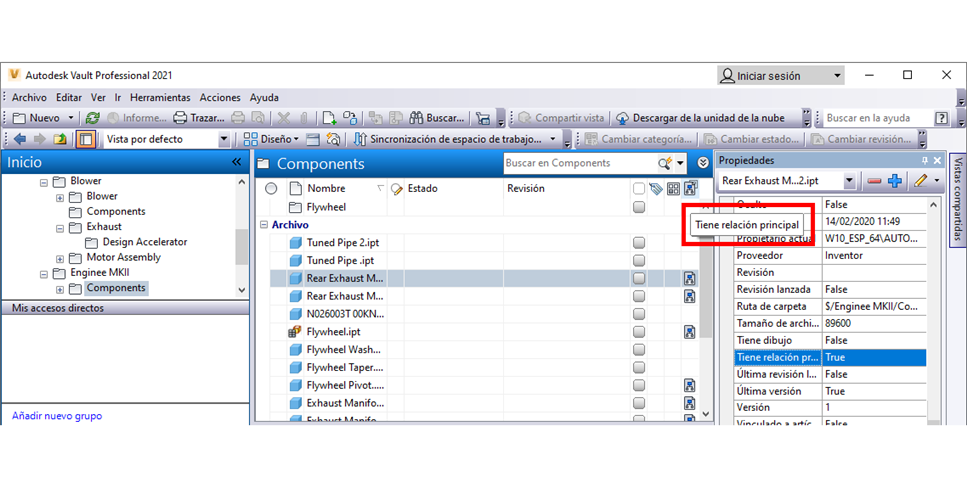Click the grid column header icon
The image size is (967, 493).
[673, 189]
